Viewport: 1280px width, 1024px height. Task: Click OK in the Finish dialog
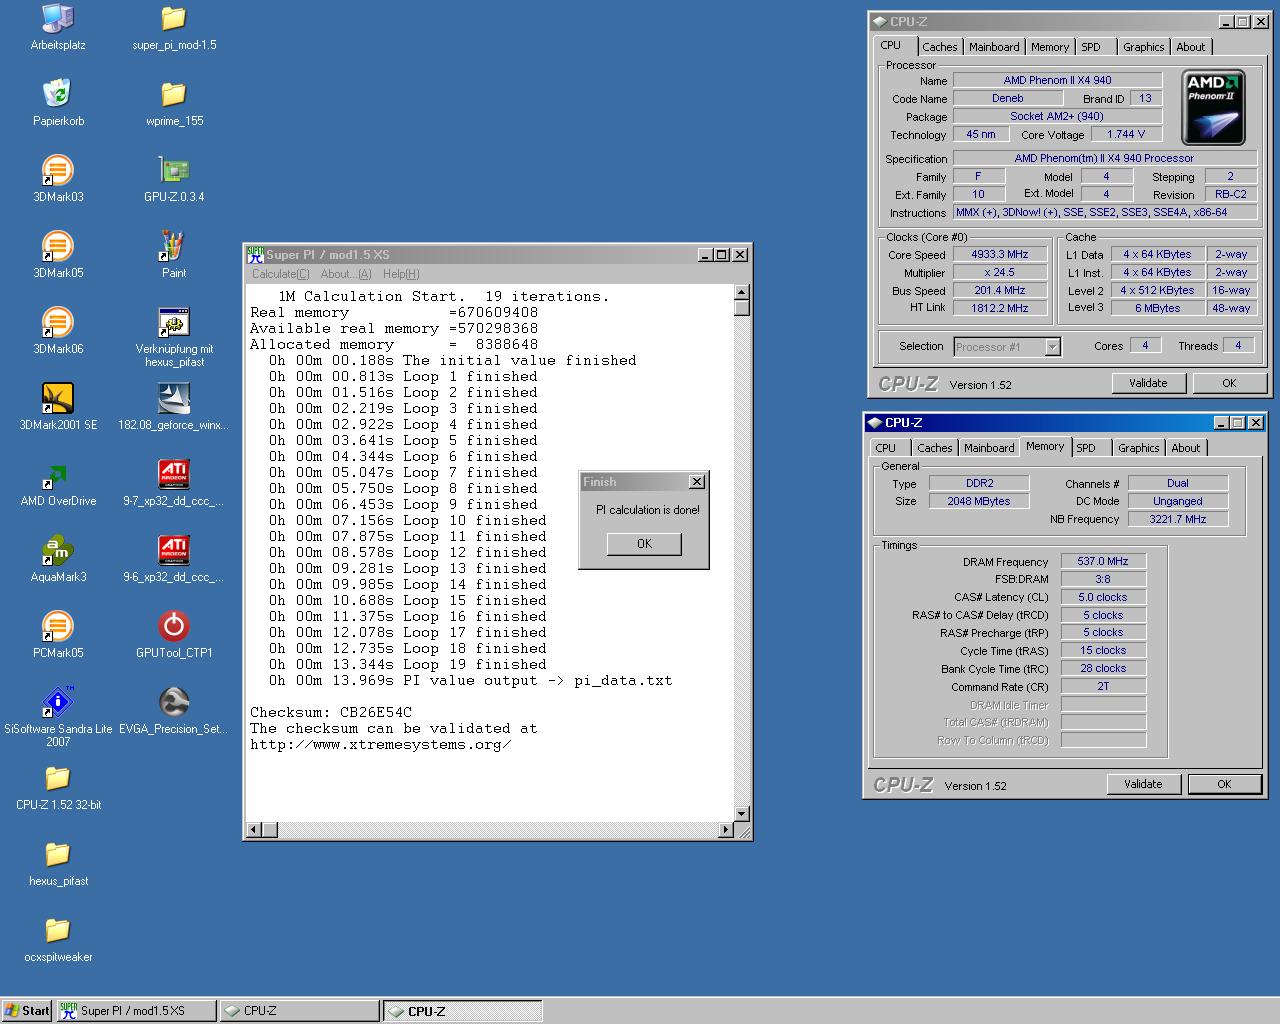coord(644,544)
